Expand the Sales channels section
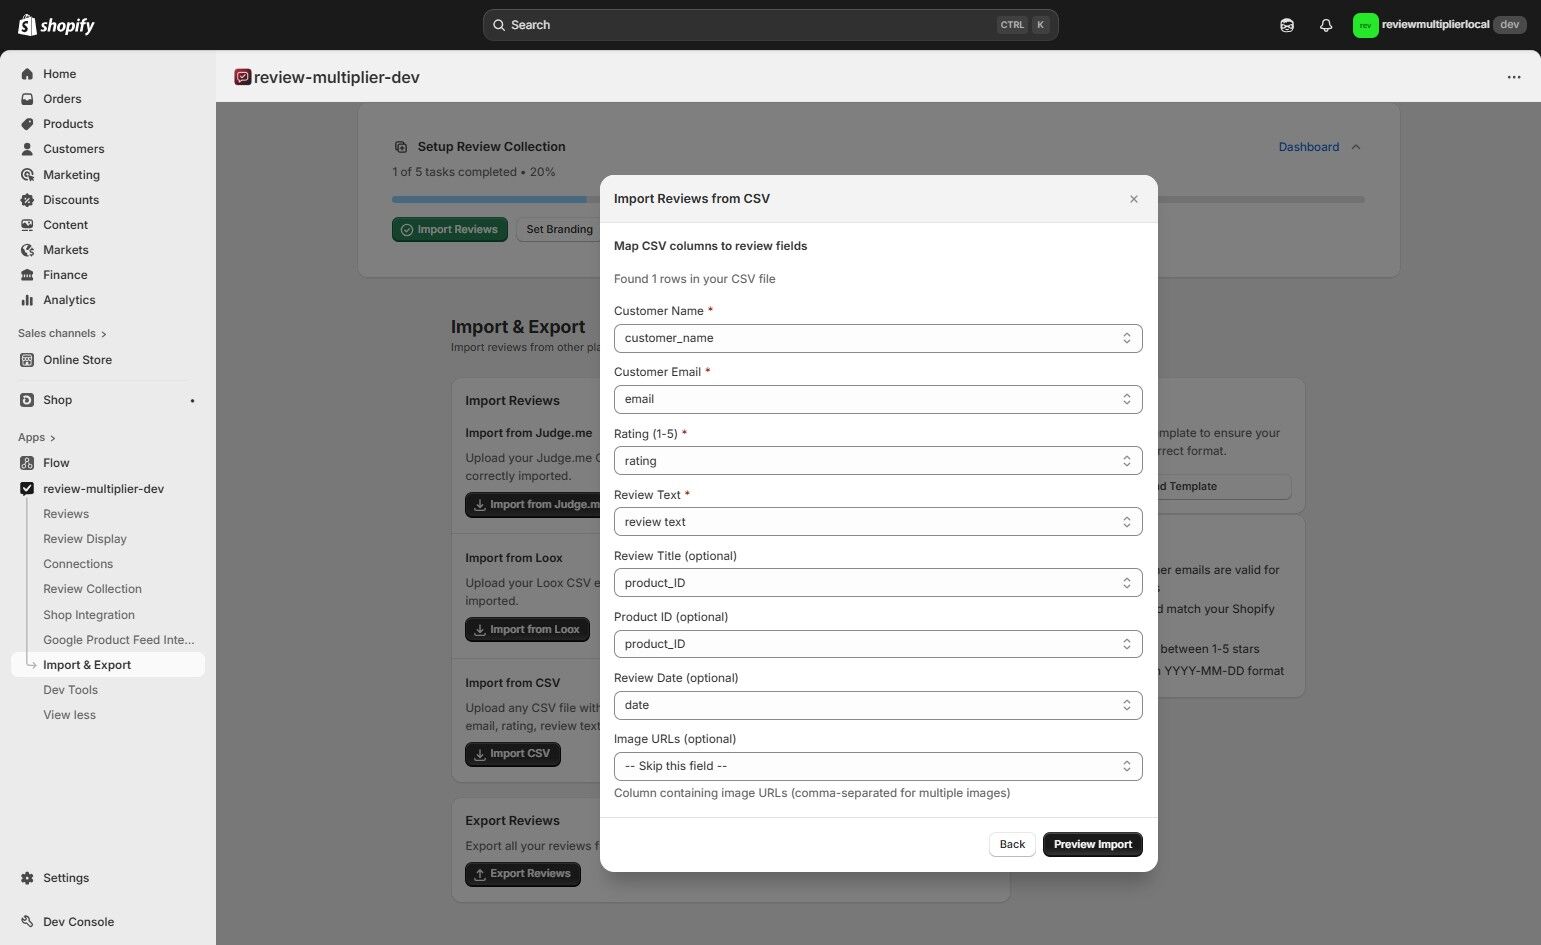Screen dimensions: 1541x945 pyautogui.click(x=62, y=333)
